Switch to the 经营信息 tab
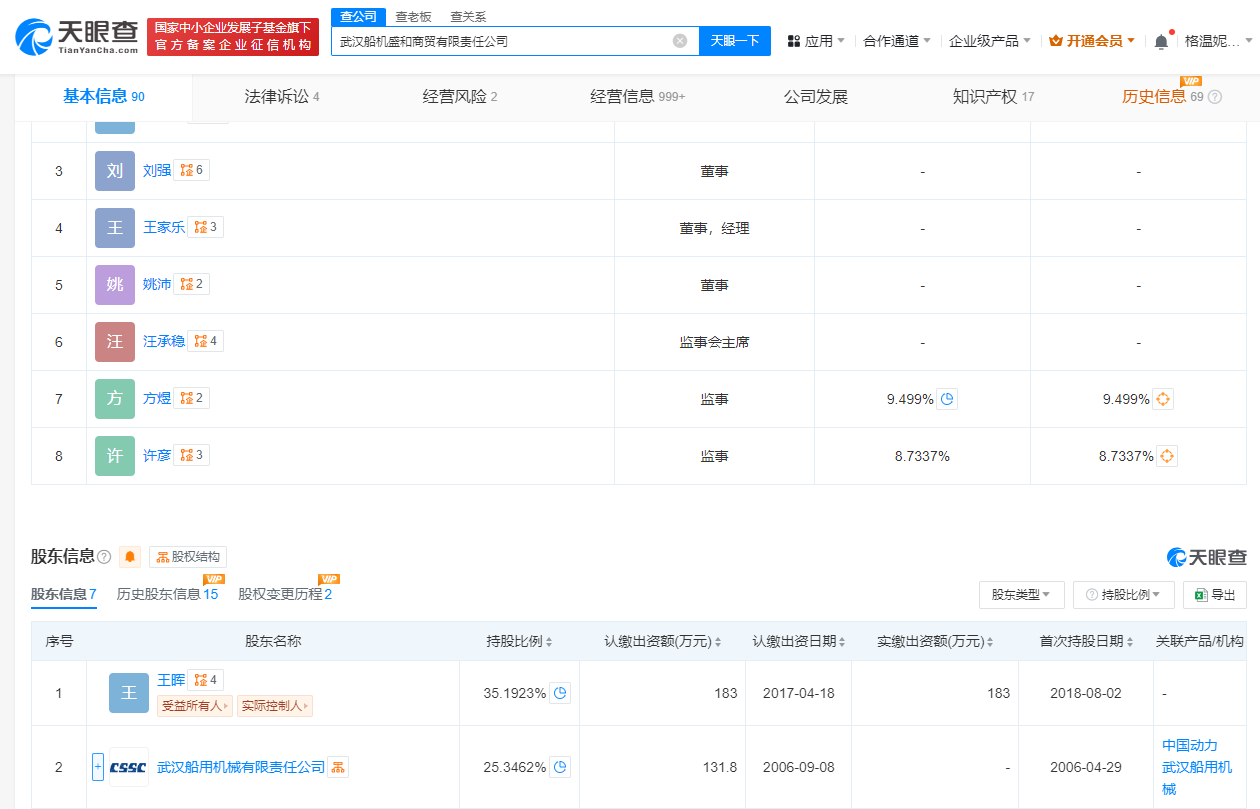The image size is (1260, 809). click(x=638, y=97)
